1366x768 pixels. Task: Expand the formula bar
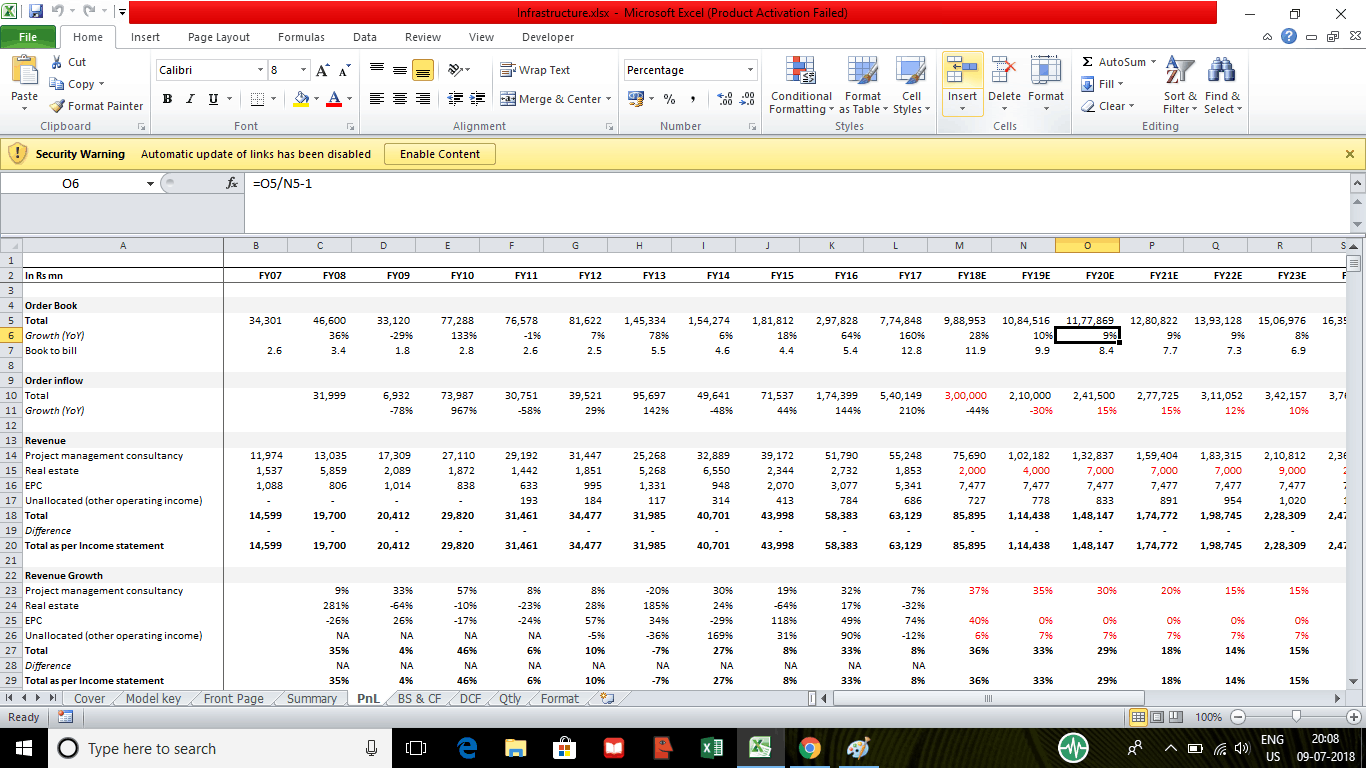(1357, 184)
